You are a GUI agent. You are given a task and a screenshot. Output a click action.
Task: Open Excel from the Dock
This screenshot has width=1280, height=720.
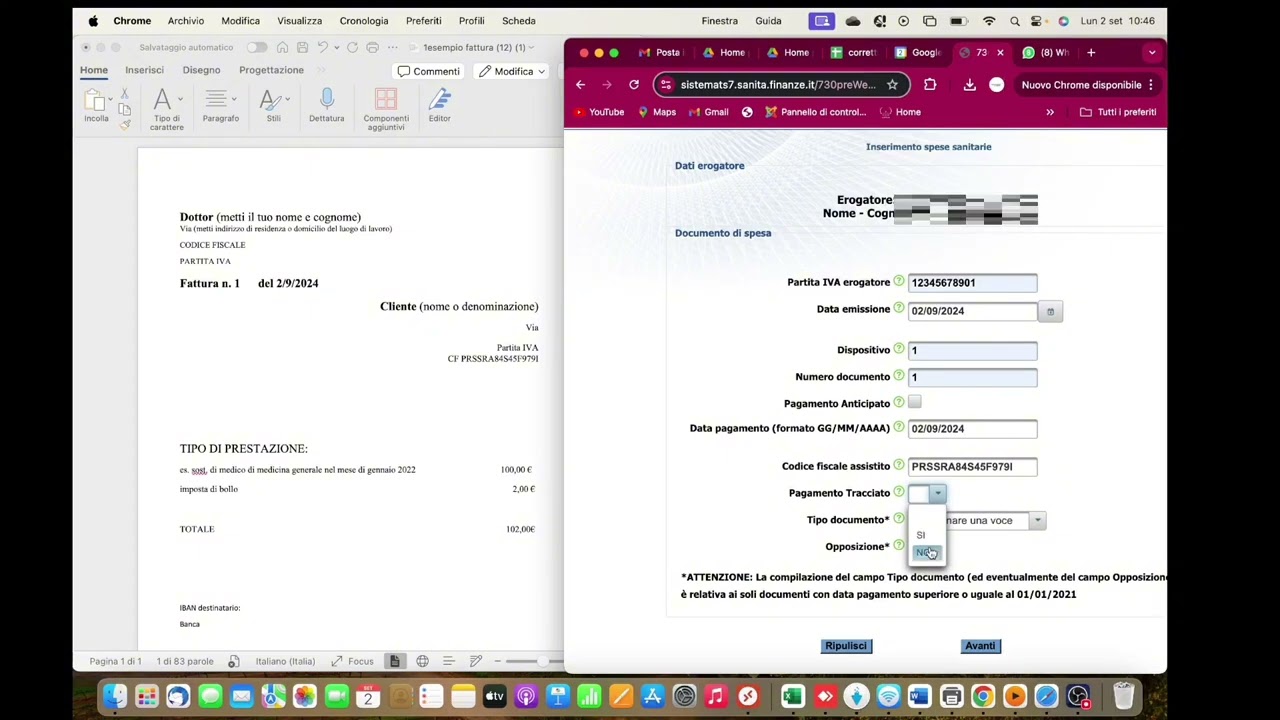point(792,696)
